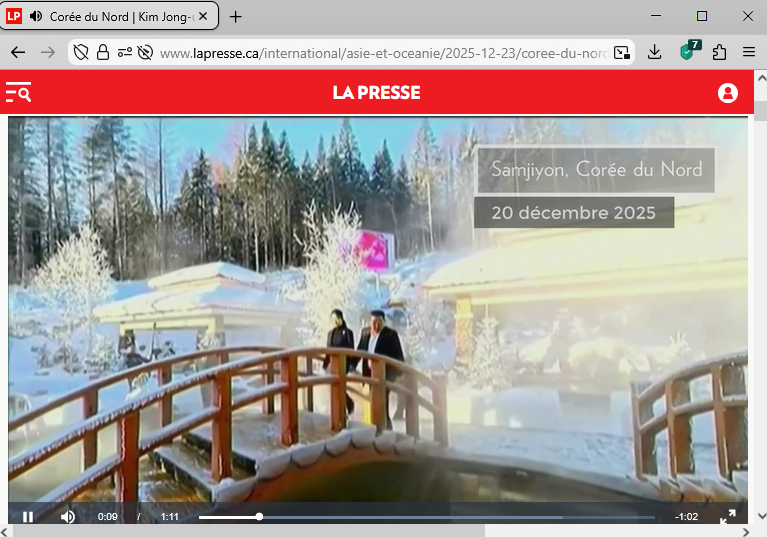
Task: Minimize the browser window
Action: pos(656,16)
